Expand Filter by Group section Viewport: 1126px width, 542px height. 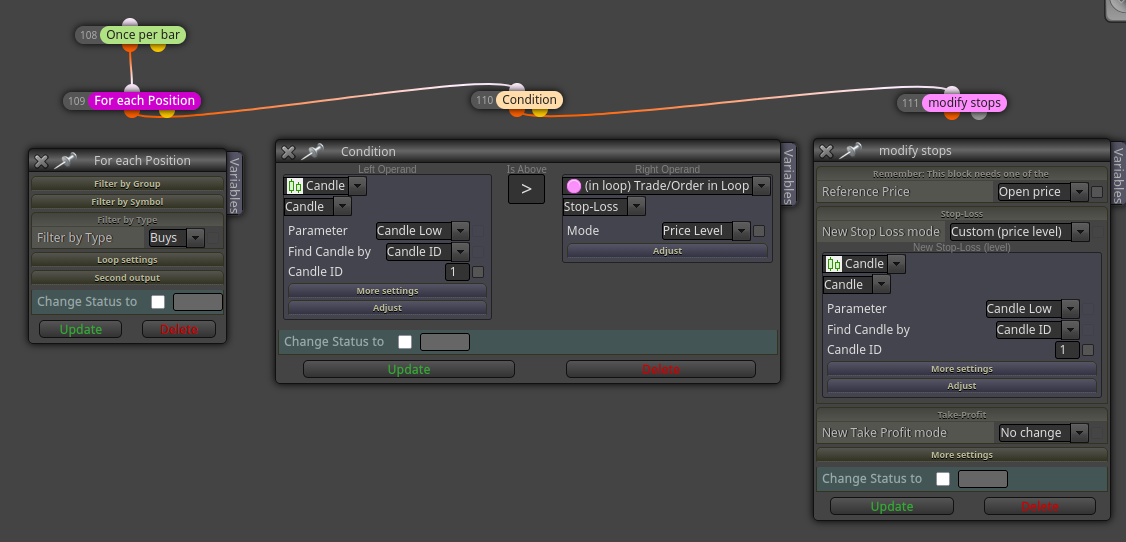127,184
